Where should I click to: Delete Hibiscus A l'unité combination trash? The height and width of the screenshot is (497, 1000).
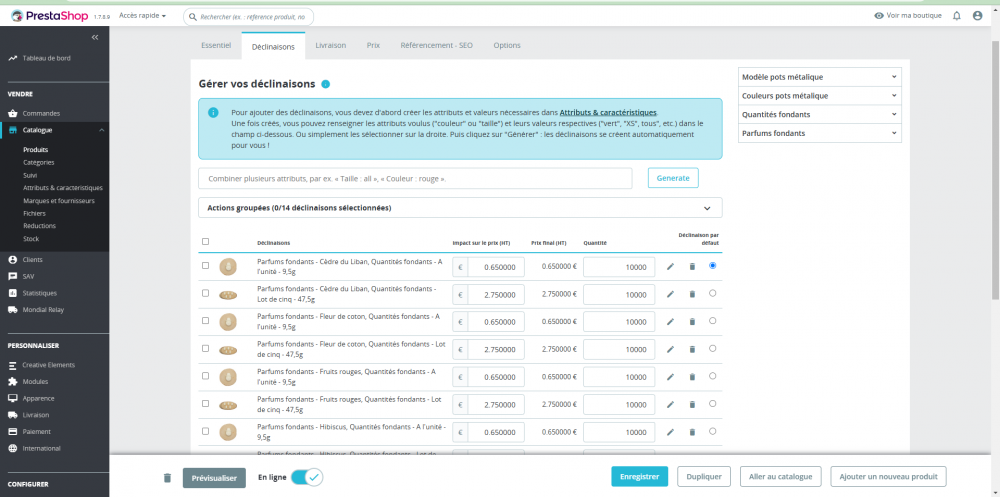(x=692, y=432)
